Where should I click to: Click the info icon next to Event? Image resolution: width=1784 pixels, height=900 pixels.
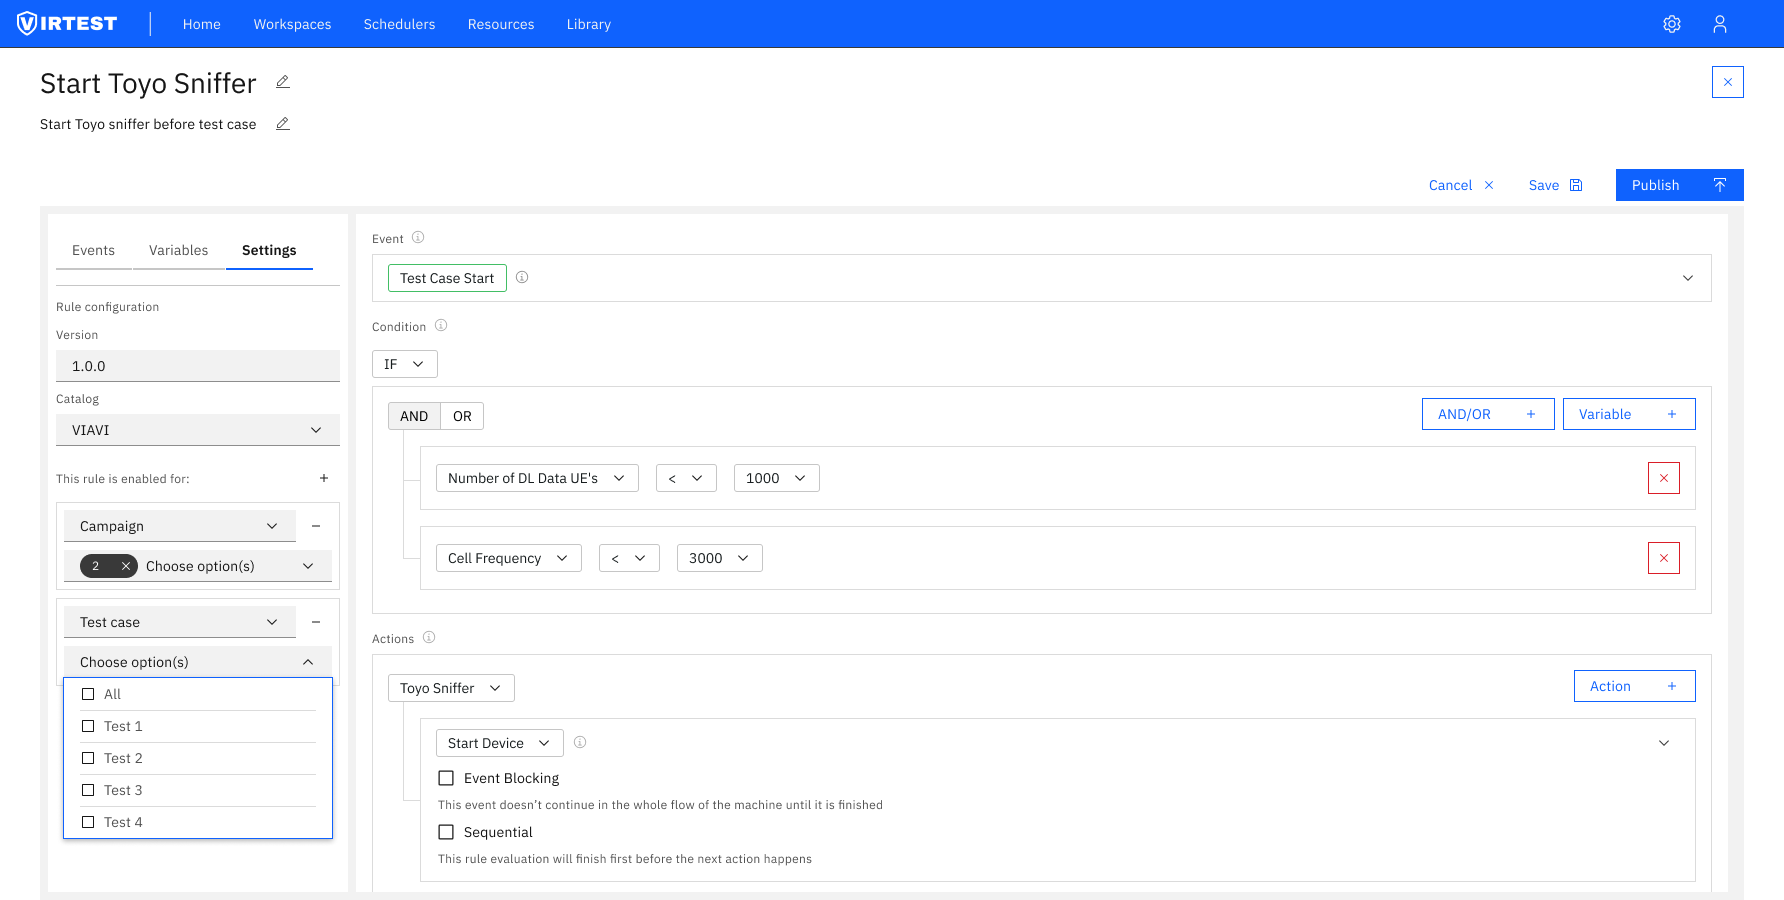tap(419, 237)
